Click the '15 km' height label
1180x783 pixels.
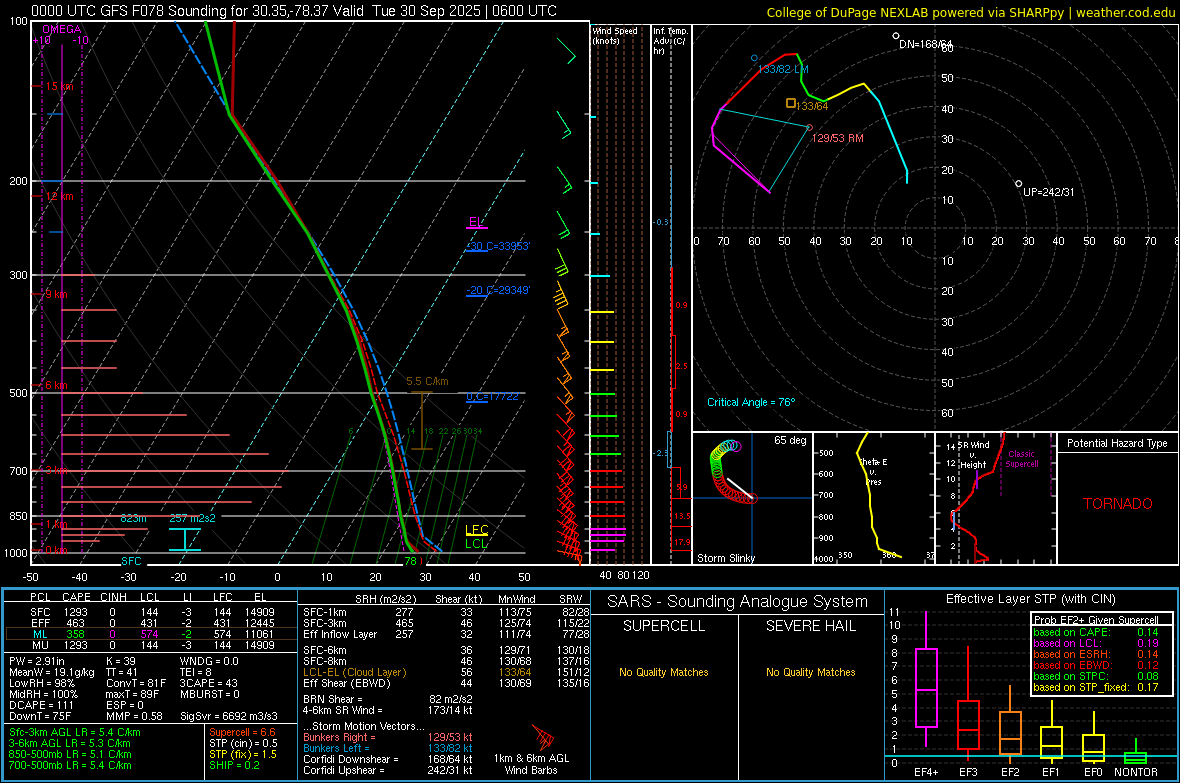click(59, 87)
